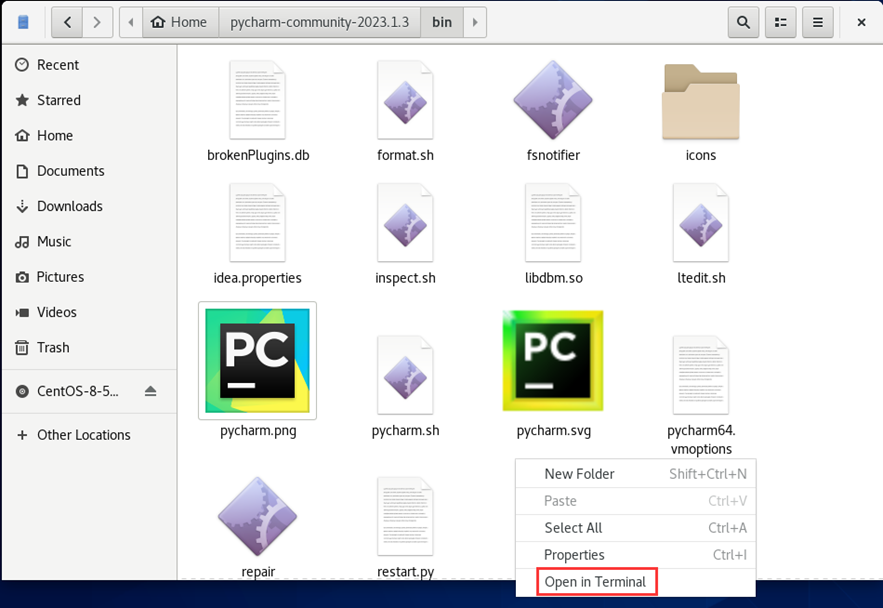Open Music in the sidebar
Image resolution: width=883 pixels, height=608 pixels.
click(89, 242)
